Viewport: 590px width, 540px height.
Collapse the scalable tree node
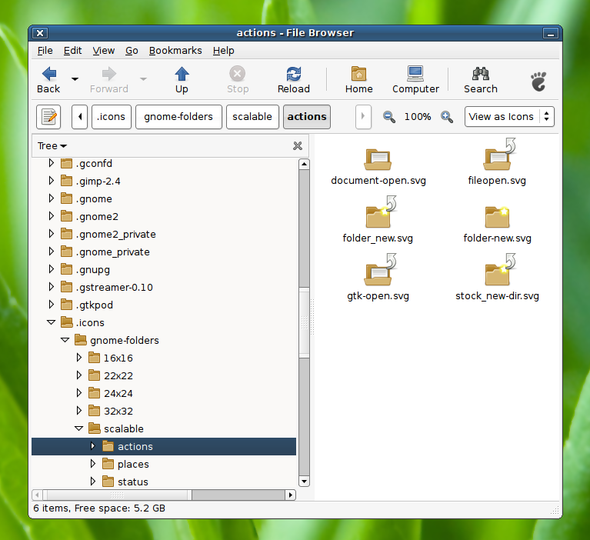tap(79, 428)
